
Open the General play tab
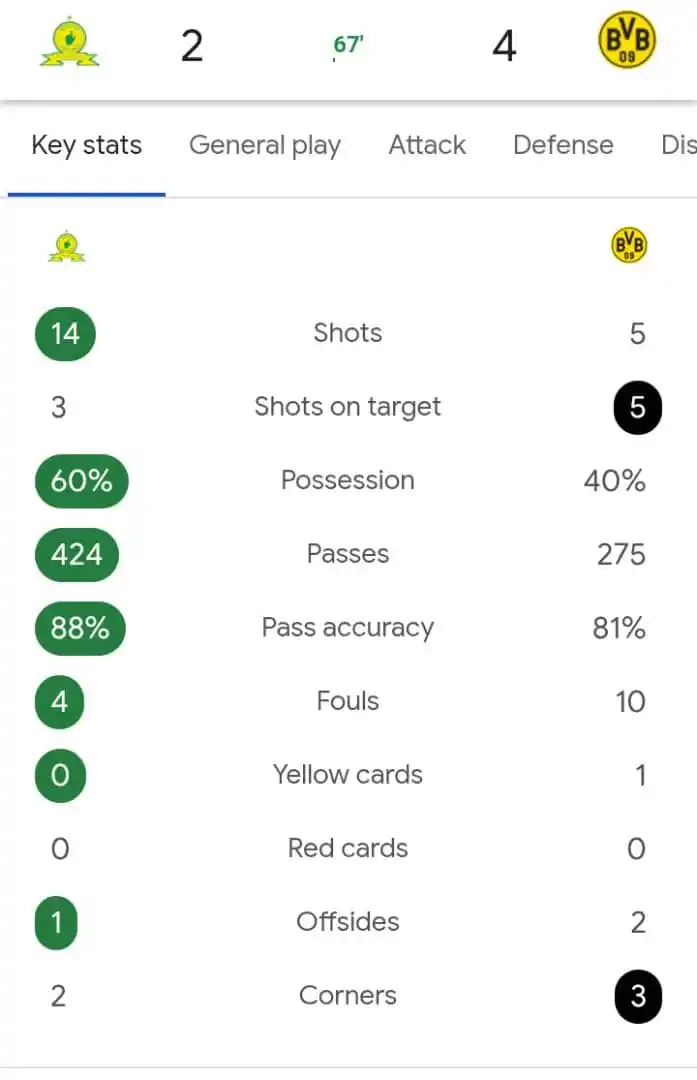tap(265, 145)
